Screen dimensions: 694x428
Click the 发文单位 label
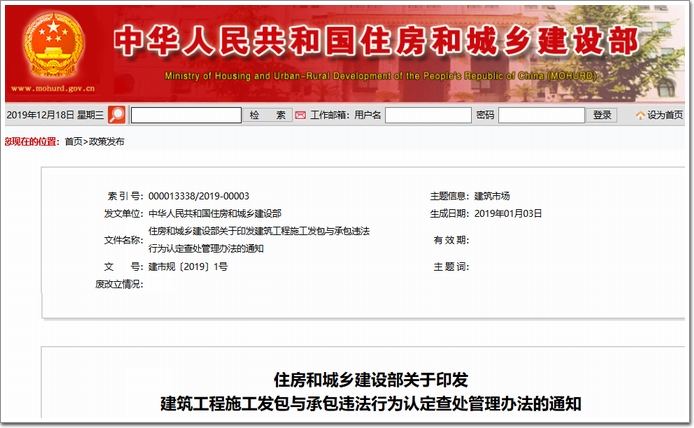123,214
